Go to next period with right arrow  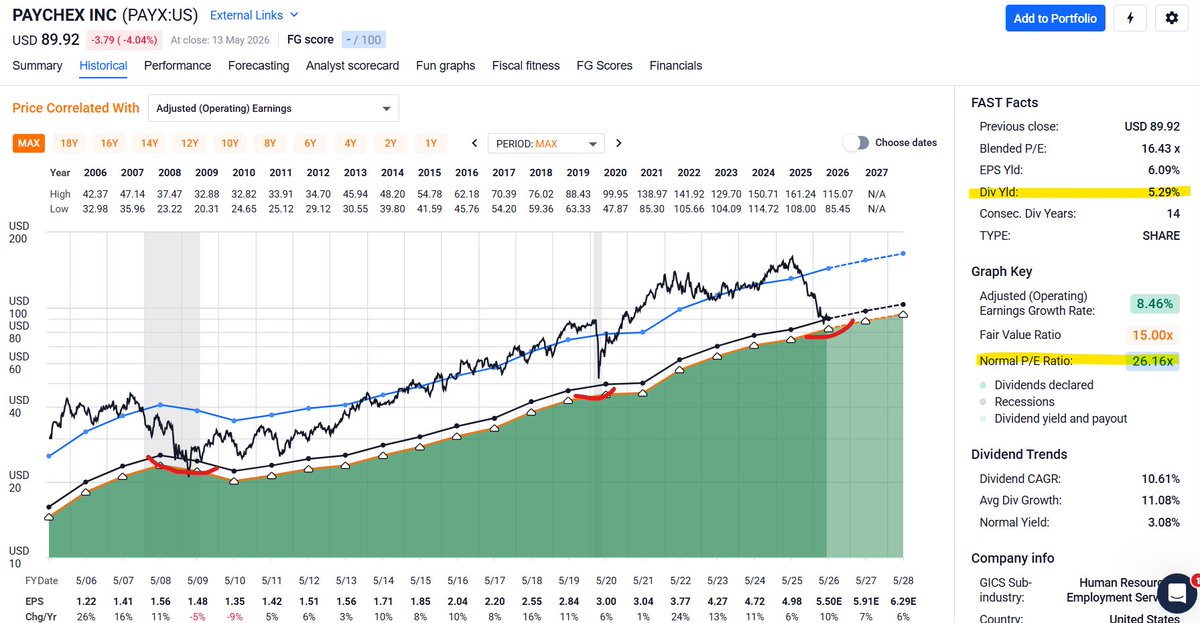619,143
